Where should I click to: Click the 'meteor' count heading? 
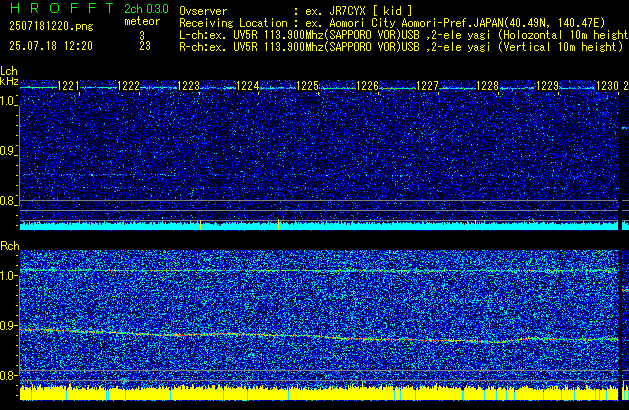(142, 21)
